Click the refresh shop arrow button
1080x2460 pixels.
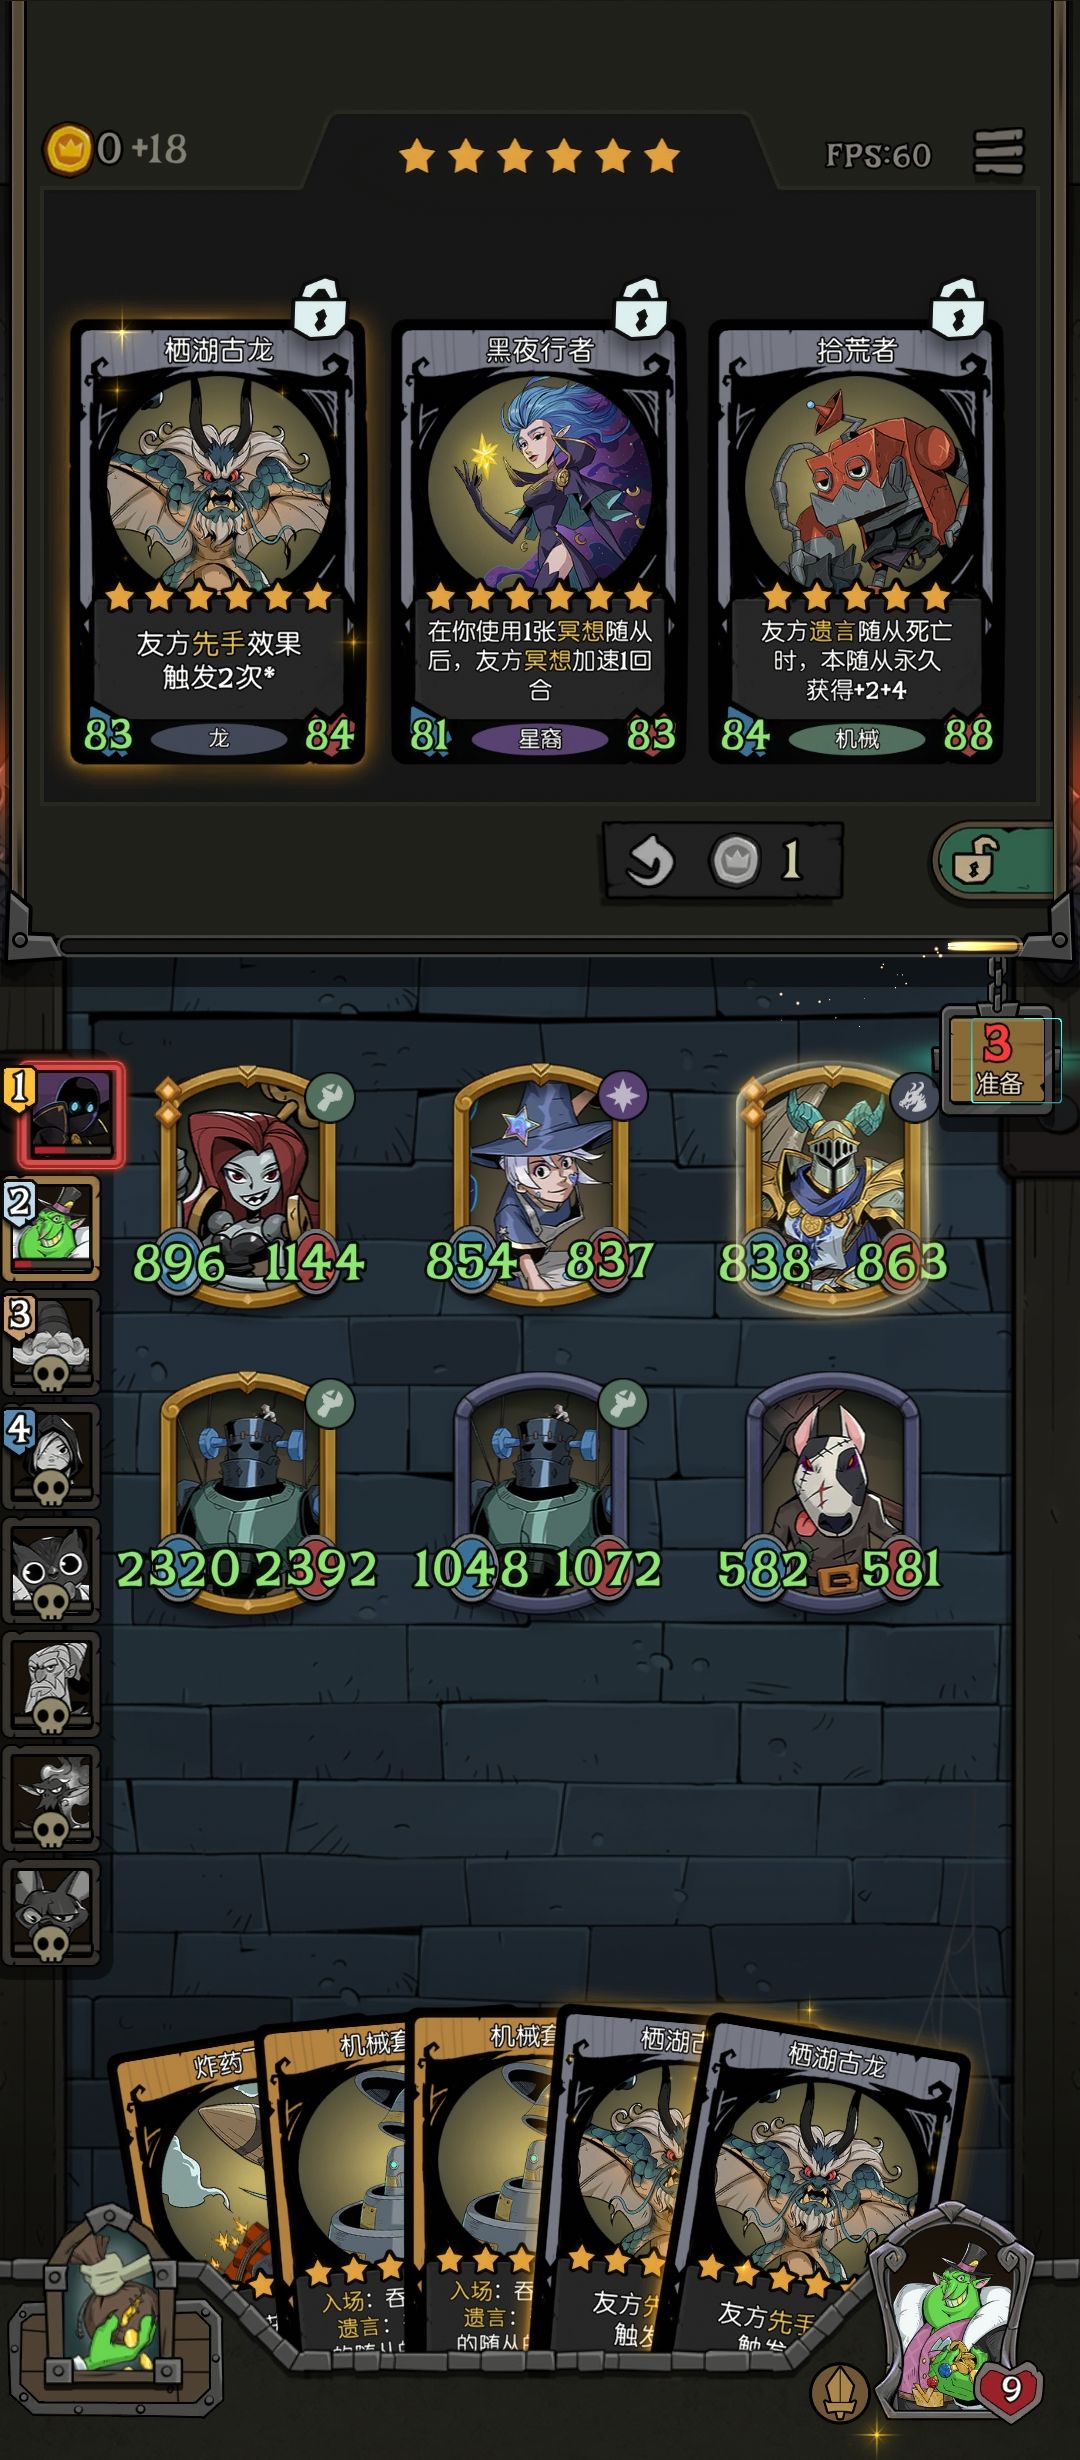pos(650,861)
